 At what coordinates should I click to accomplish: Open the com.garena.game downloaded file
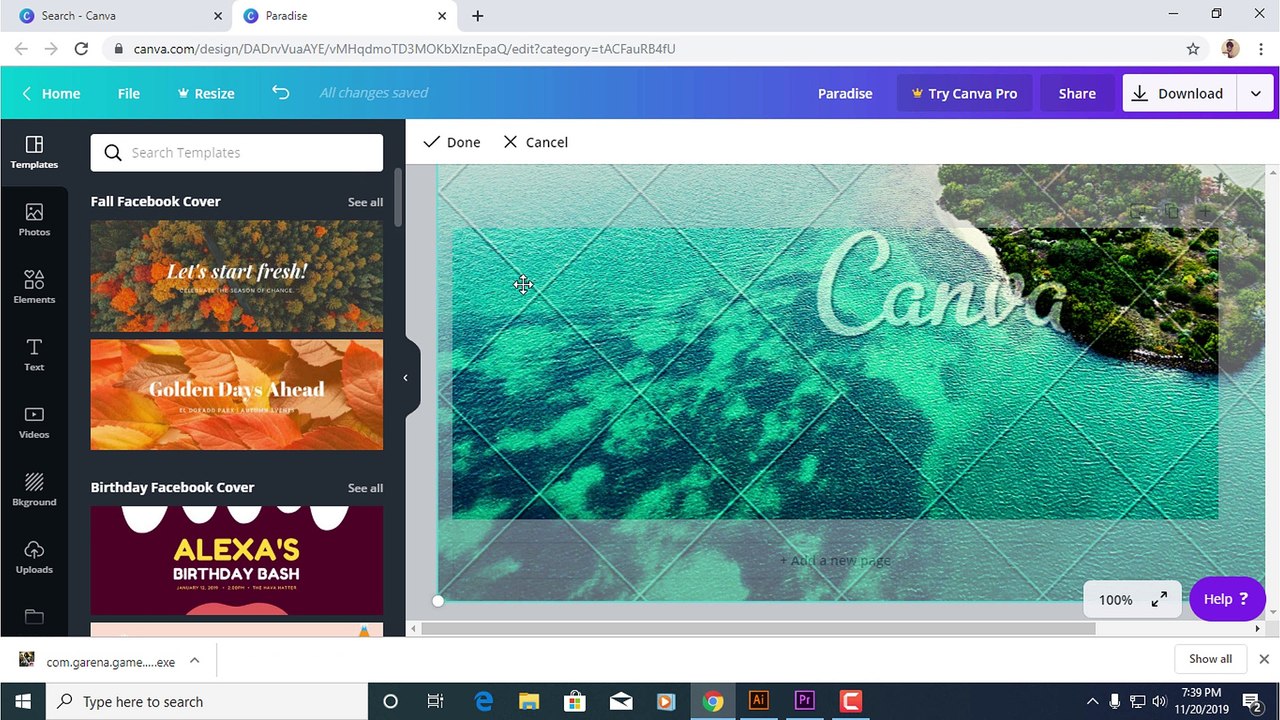tap(98, 661)
